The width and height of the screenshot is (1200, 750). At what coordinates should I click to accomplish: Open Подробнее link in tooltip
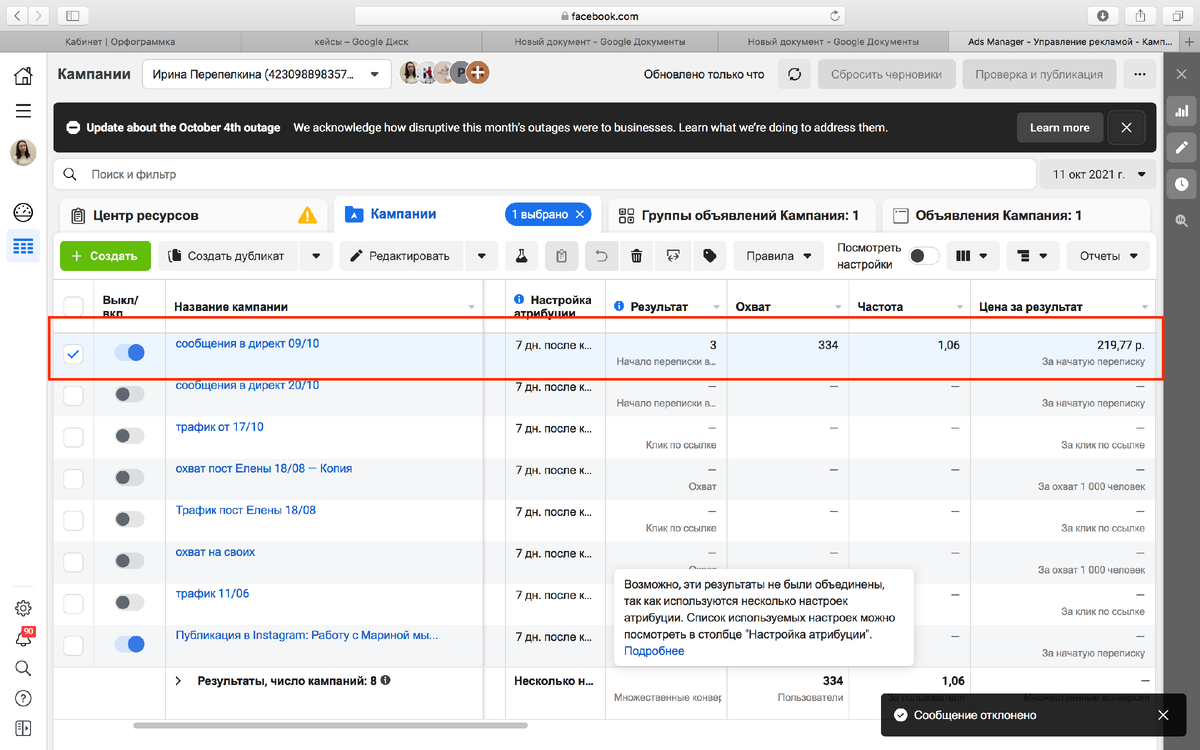(654, 651)
